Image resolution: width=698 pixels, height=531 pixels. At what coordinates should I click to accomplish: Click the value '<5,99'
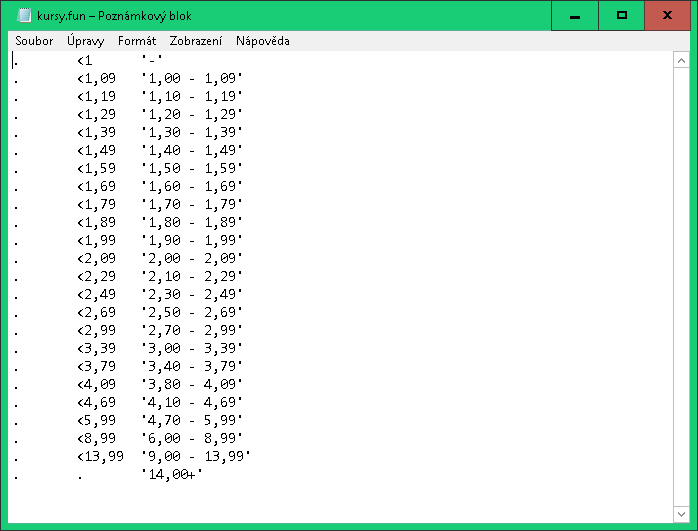click(96, 421)
